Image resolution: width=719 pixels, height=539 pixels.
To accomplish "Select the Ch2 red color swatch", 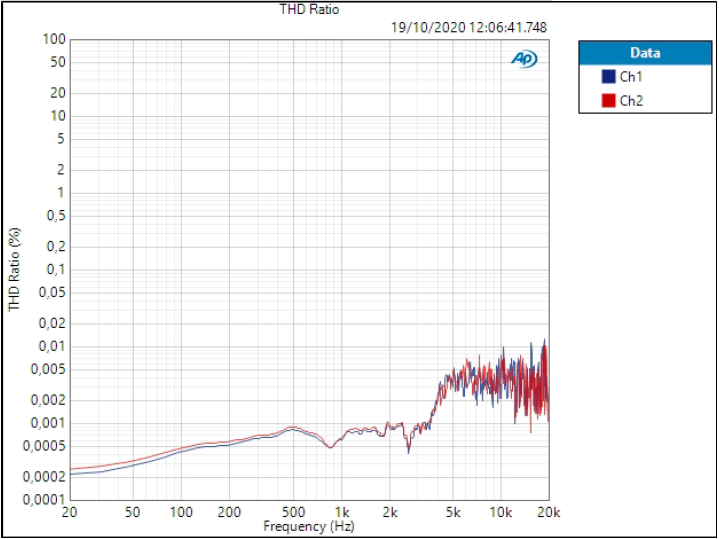I will pyautogui.click(x=608, y=100).
